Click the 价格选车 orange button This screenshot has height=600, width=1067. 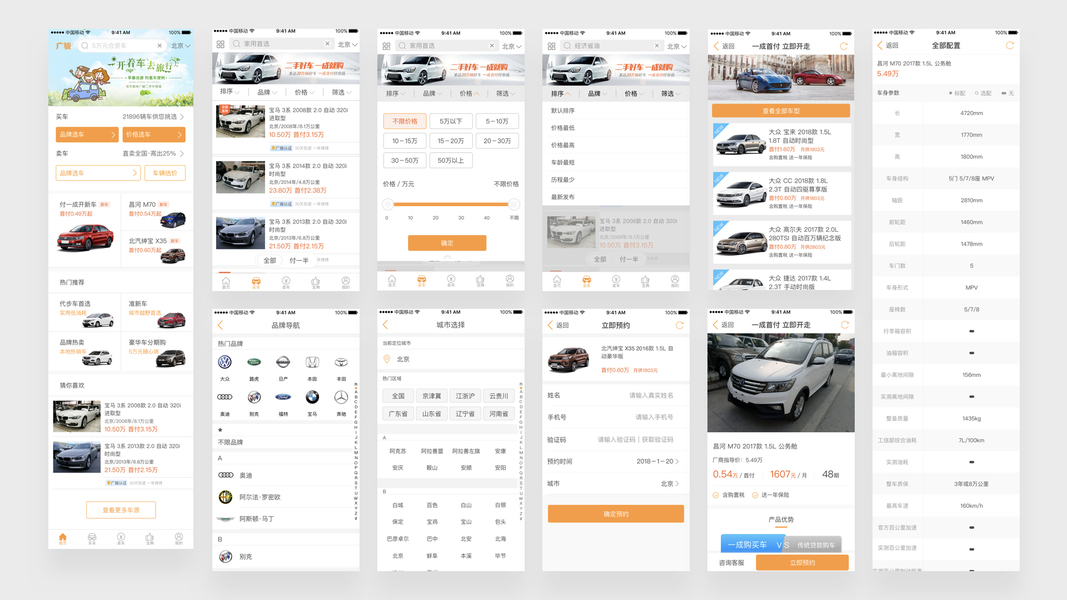(x=154, y=135)
